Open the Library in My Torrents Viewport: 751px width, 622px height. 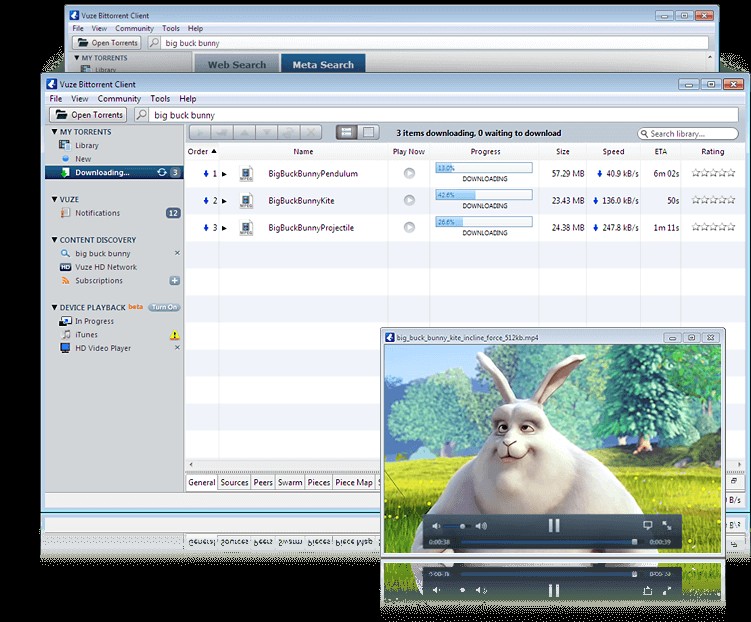87,146
